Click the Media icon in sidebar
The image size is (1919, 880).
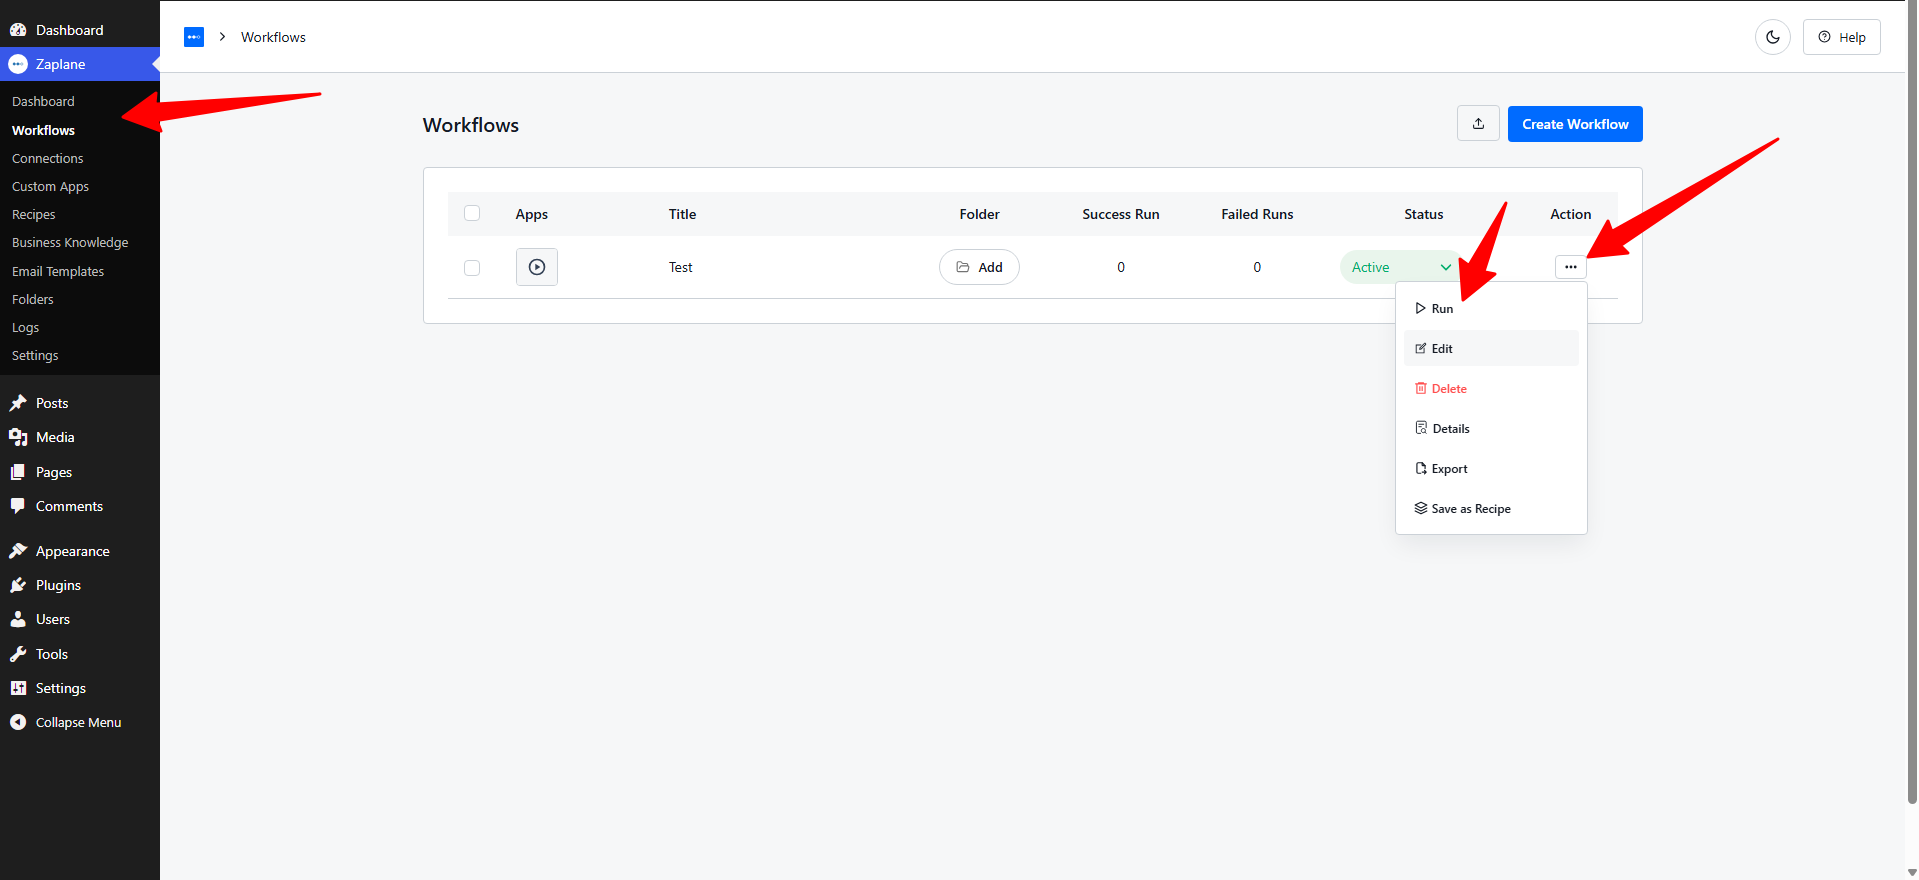18,437
